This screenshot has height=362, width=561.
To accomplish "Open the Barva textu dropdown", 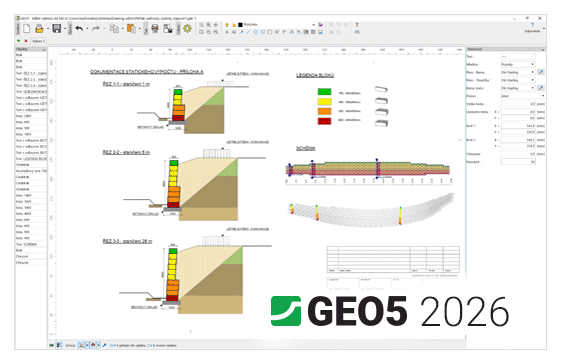I will click(x=518, y=88).
